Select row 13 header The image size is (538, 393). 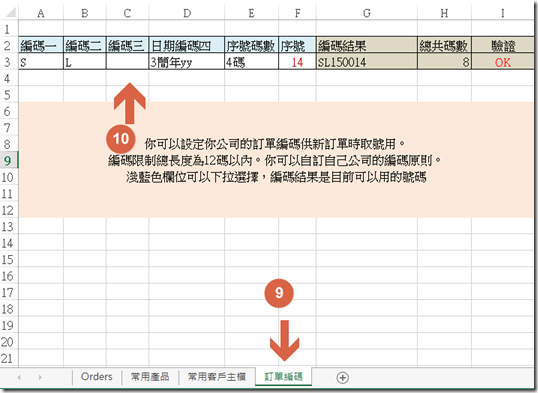8,226
